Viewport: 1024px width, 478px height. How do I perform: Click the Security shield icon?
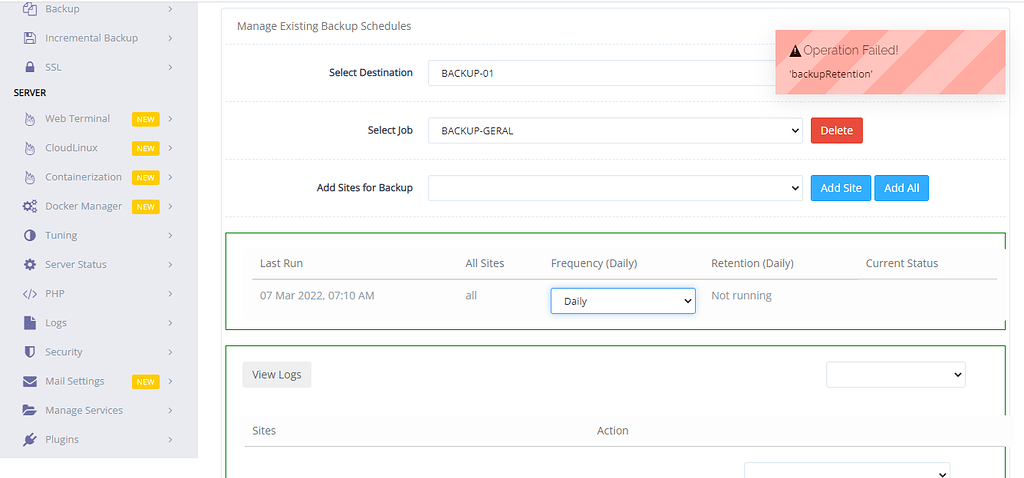click(x=29, y=352)
